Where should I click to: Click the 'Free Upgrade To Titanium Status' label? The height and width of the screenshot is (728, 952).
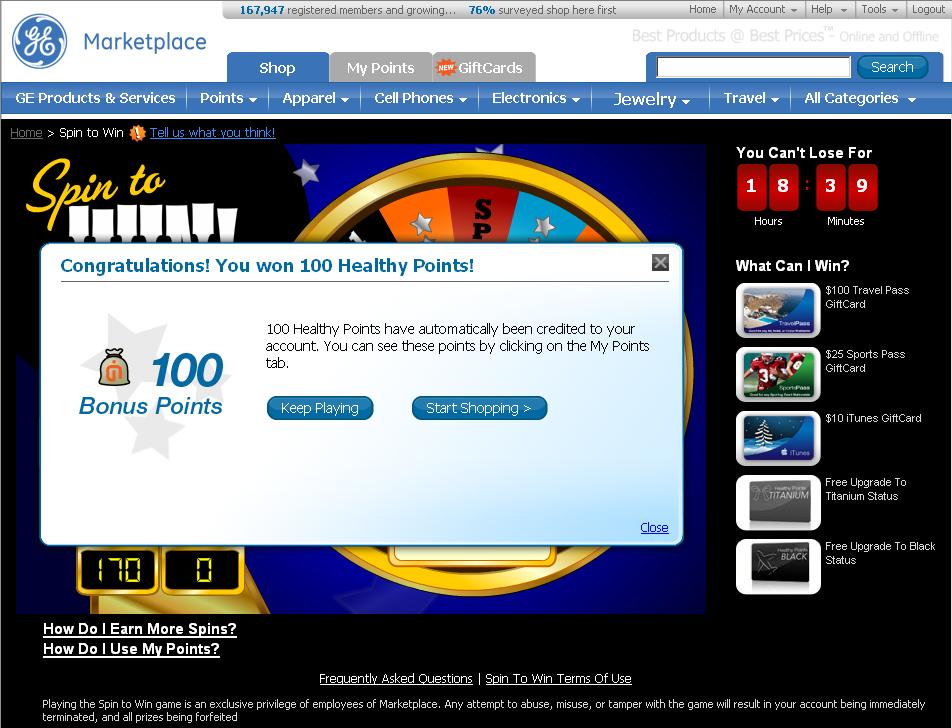(x=866, y=489)
